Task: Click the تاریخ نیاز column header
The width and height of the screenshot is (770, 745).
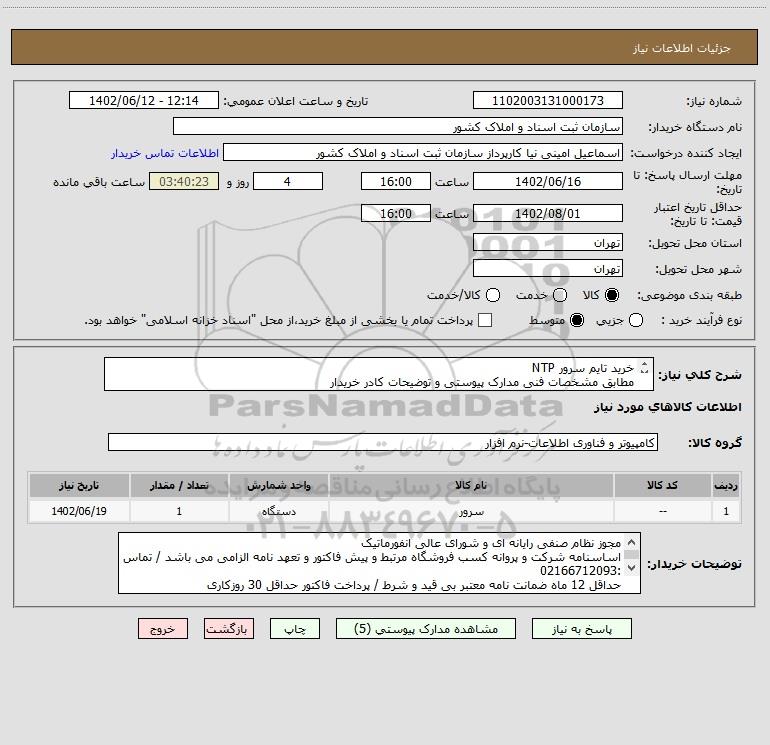Action: (x=79, y=486)
